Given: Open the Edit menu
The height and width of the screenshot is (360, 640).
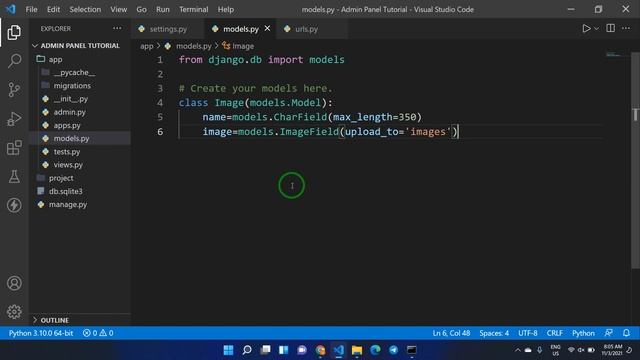Looking at the screenshot, I should (53, 9).
